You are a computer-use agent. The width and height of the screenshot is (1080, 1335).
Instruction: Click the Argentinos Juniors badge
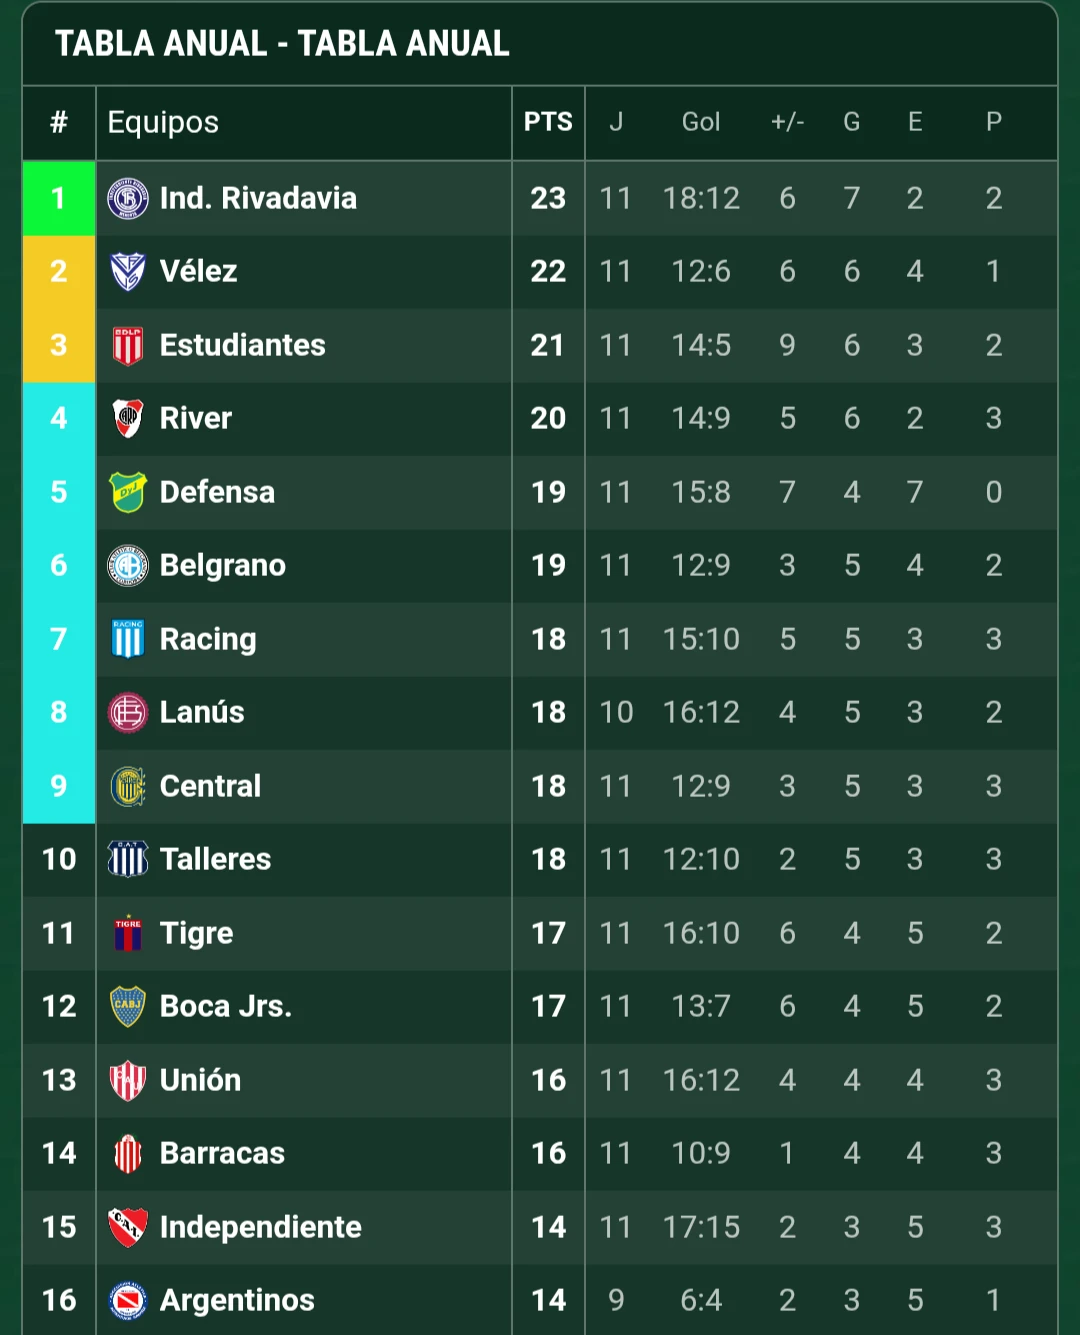tap(126, 1300)
